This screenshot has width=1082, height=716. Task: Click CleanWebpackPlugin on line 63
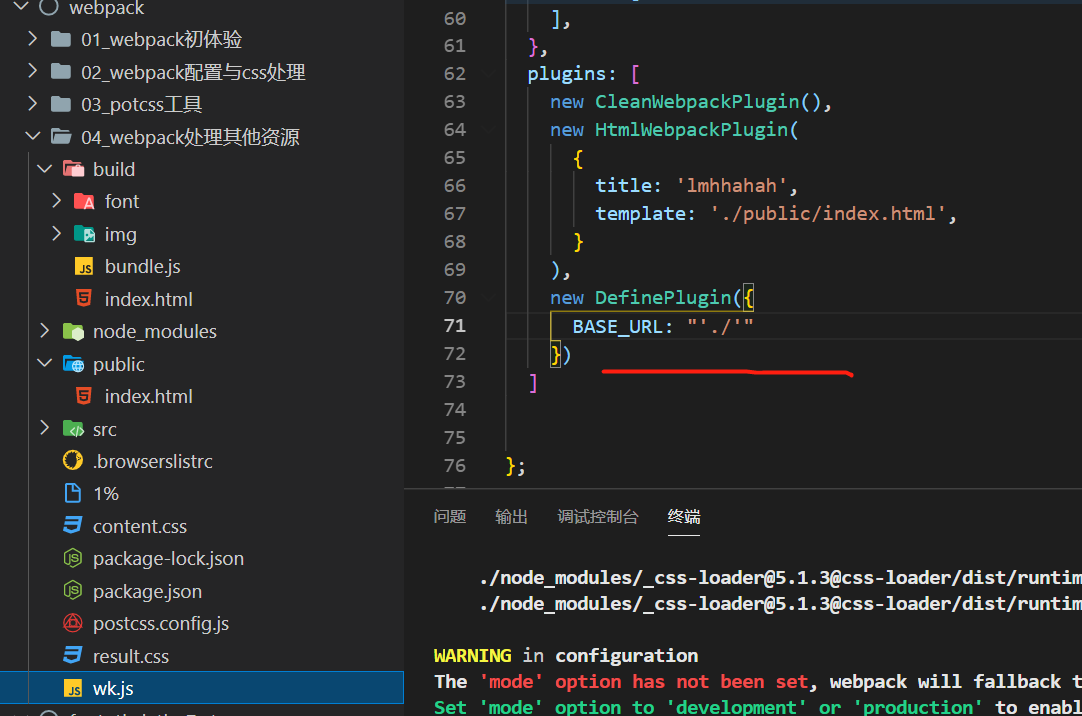(x=697, y=101)
